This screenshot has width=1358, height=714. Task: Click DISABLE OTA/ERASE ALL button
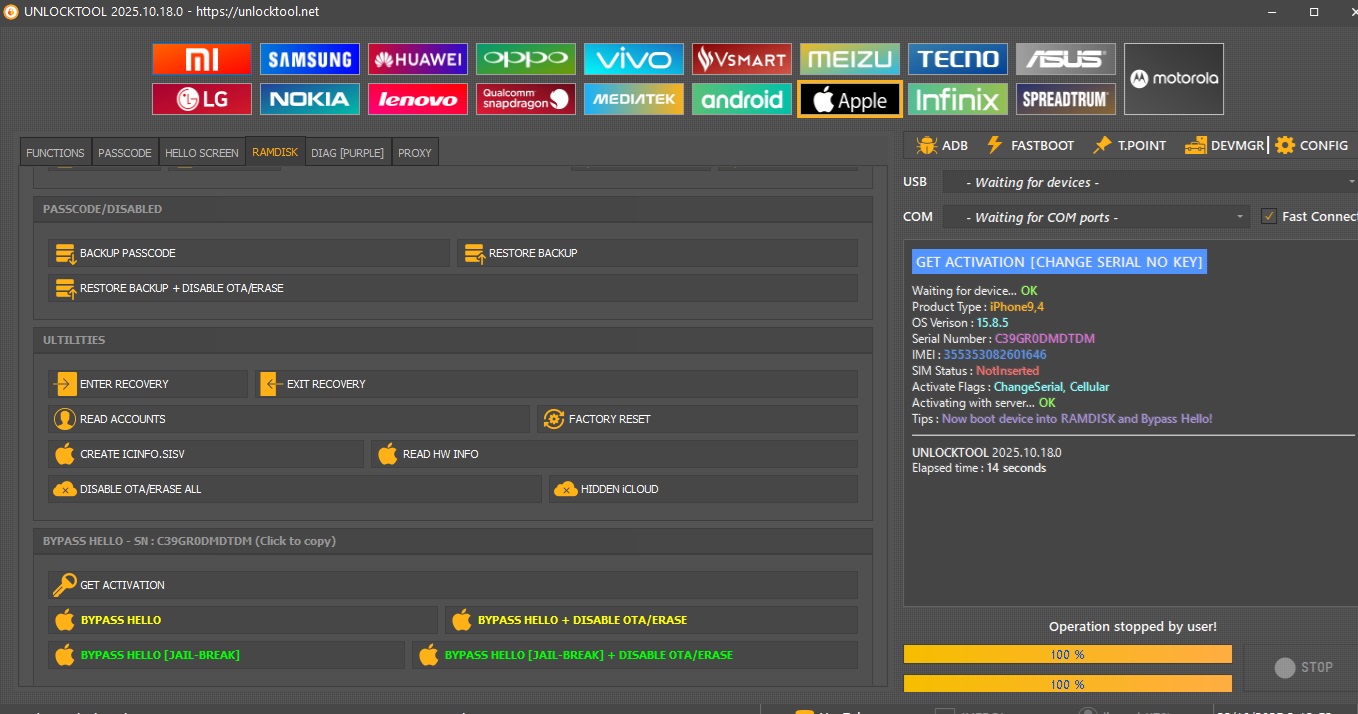tap(295, 489)
